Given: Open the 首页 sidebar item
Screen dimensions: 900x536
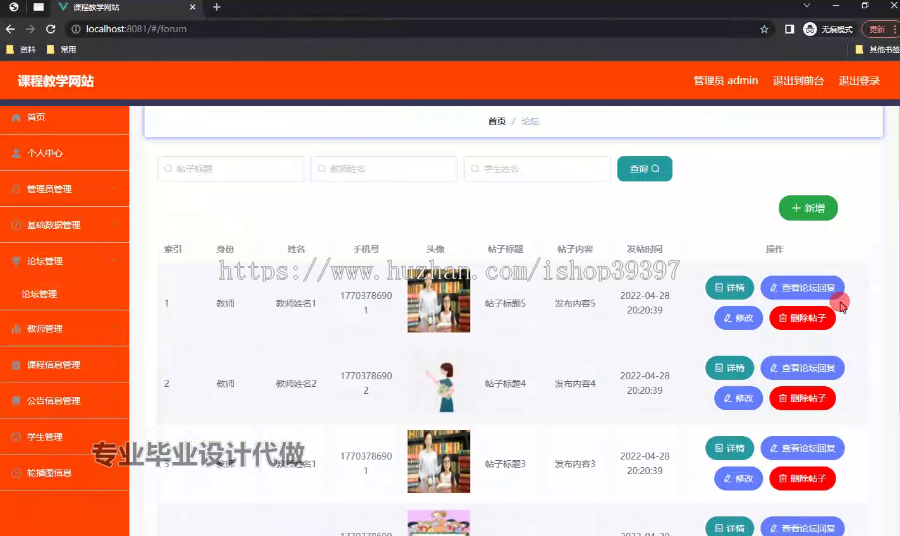Looking at the screenshot, I should click(x=64, y=117).
